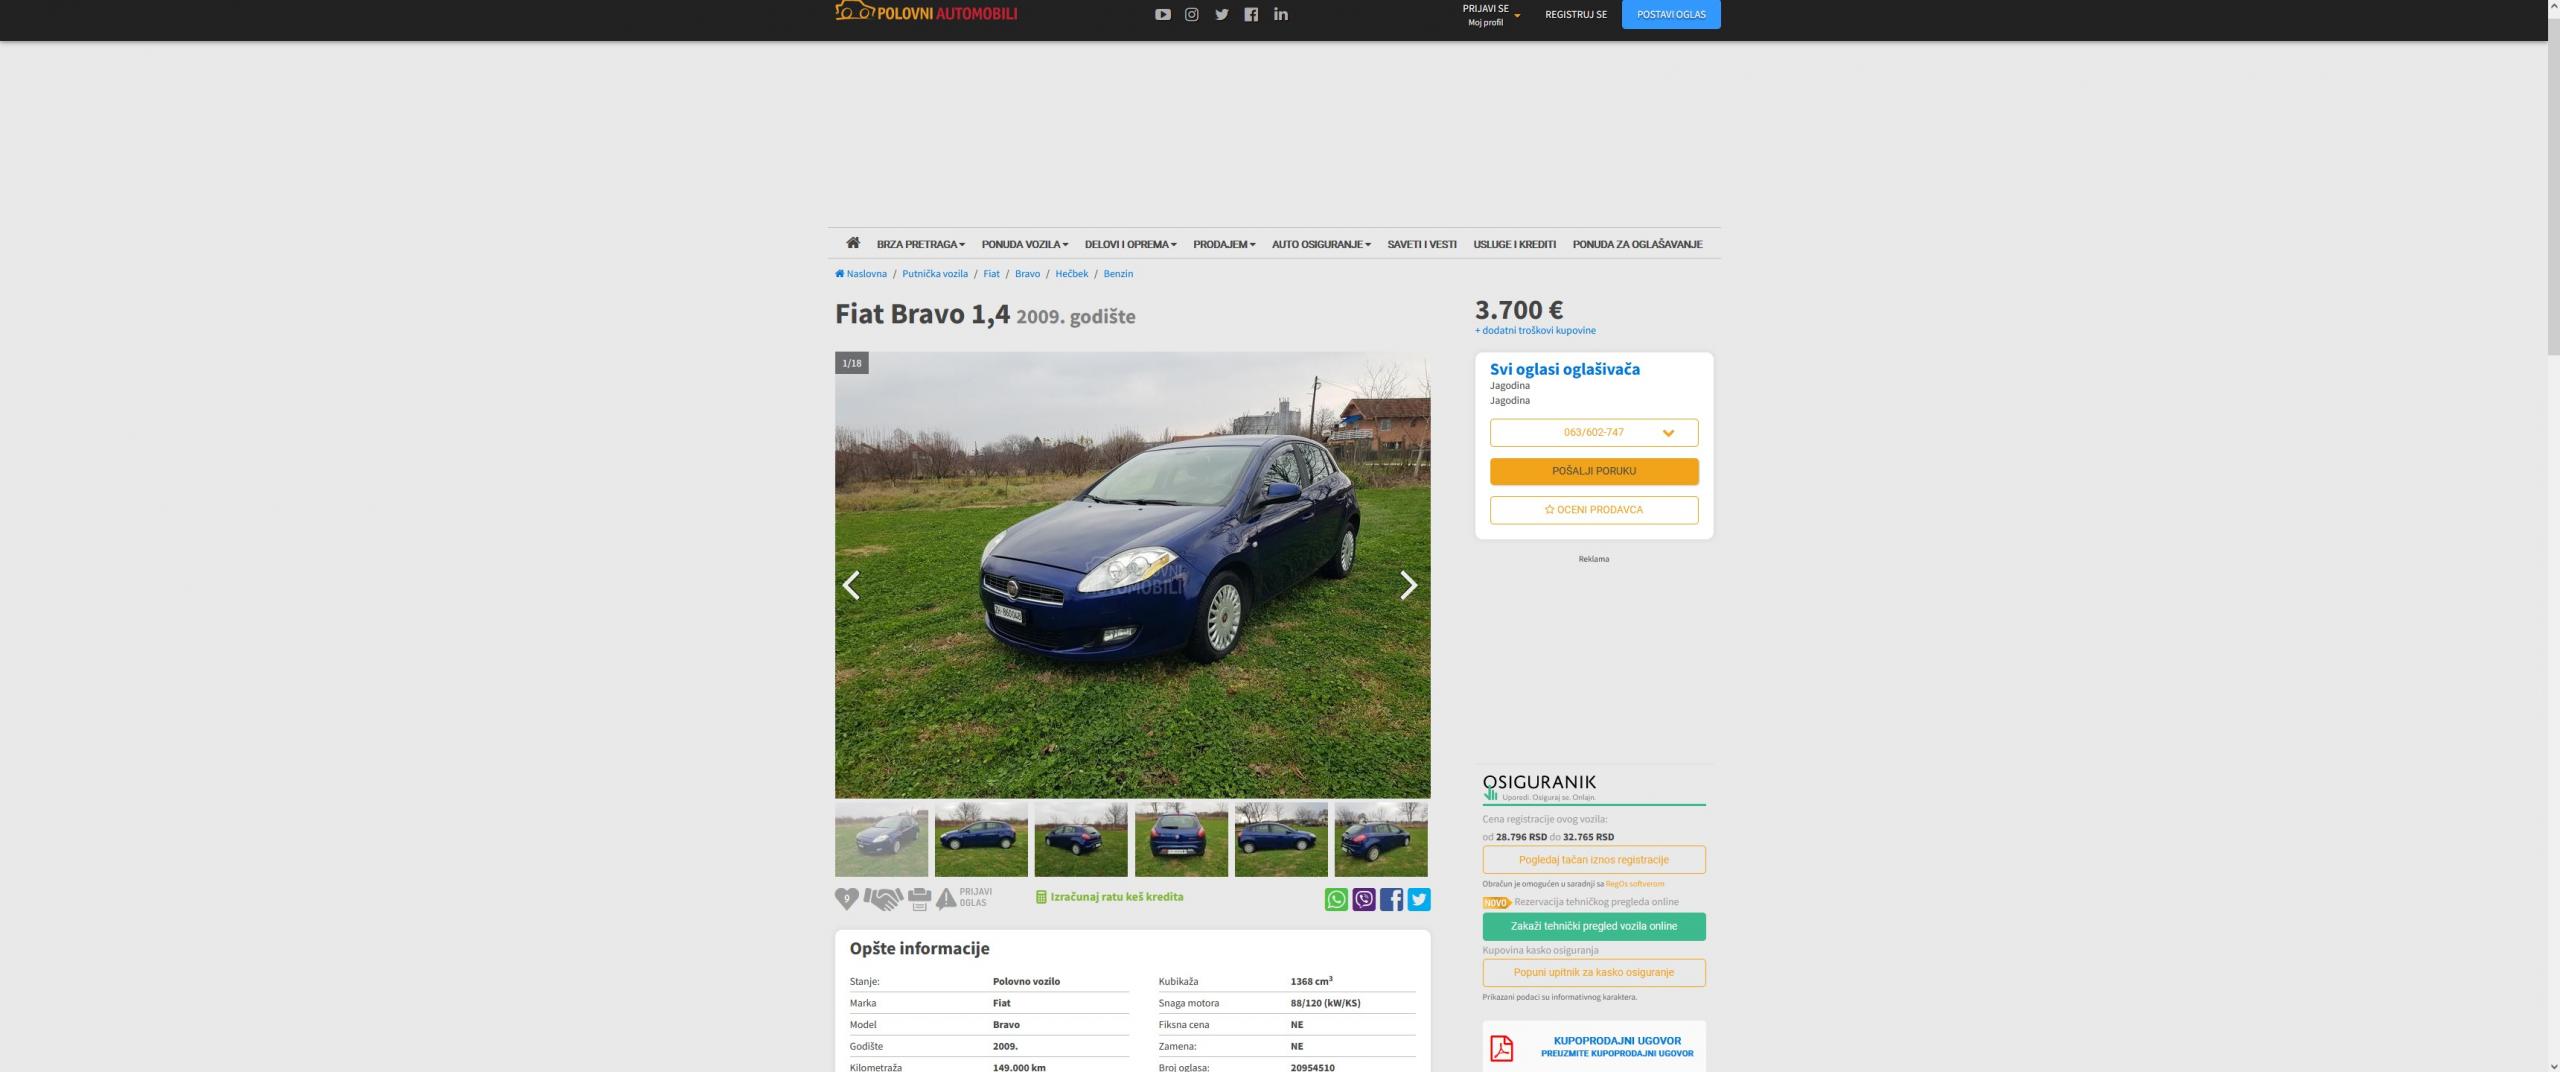Open the YouTube channel icon
The width and height of the screenshot is (2560, 1072).
click(1162, 14)
